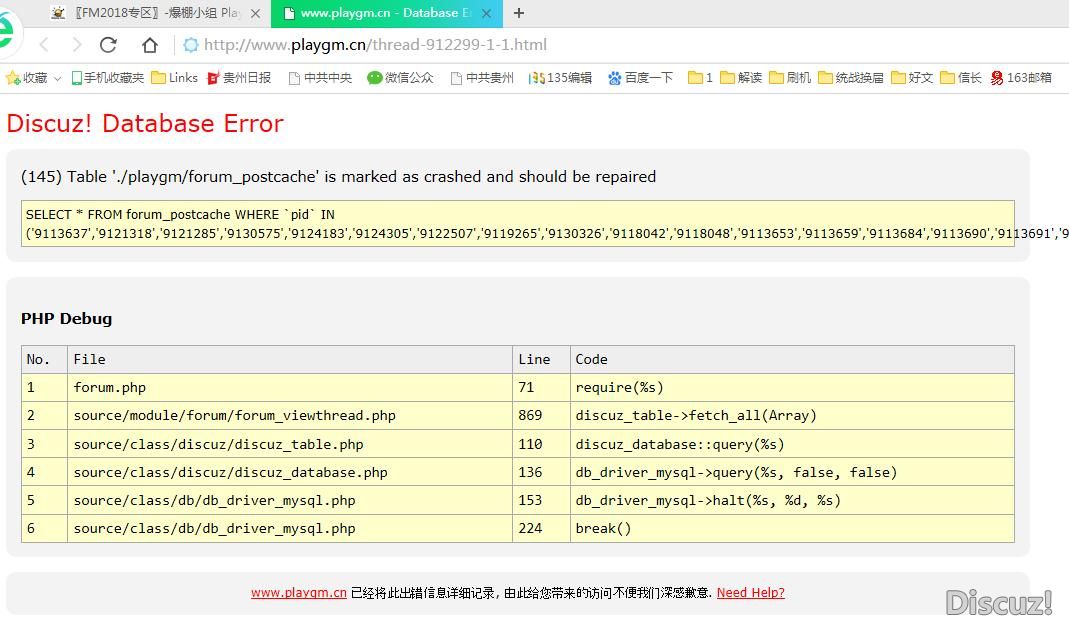This screenshot has height=627, width=1069.
Task: Click the require(%s) code cell
Action: 792,387
